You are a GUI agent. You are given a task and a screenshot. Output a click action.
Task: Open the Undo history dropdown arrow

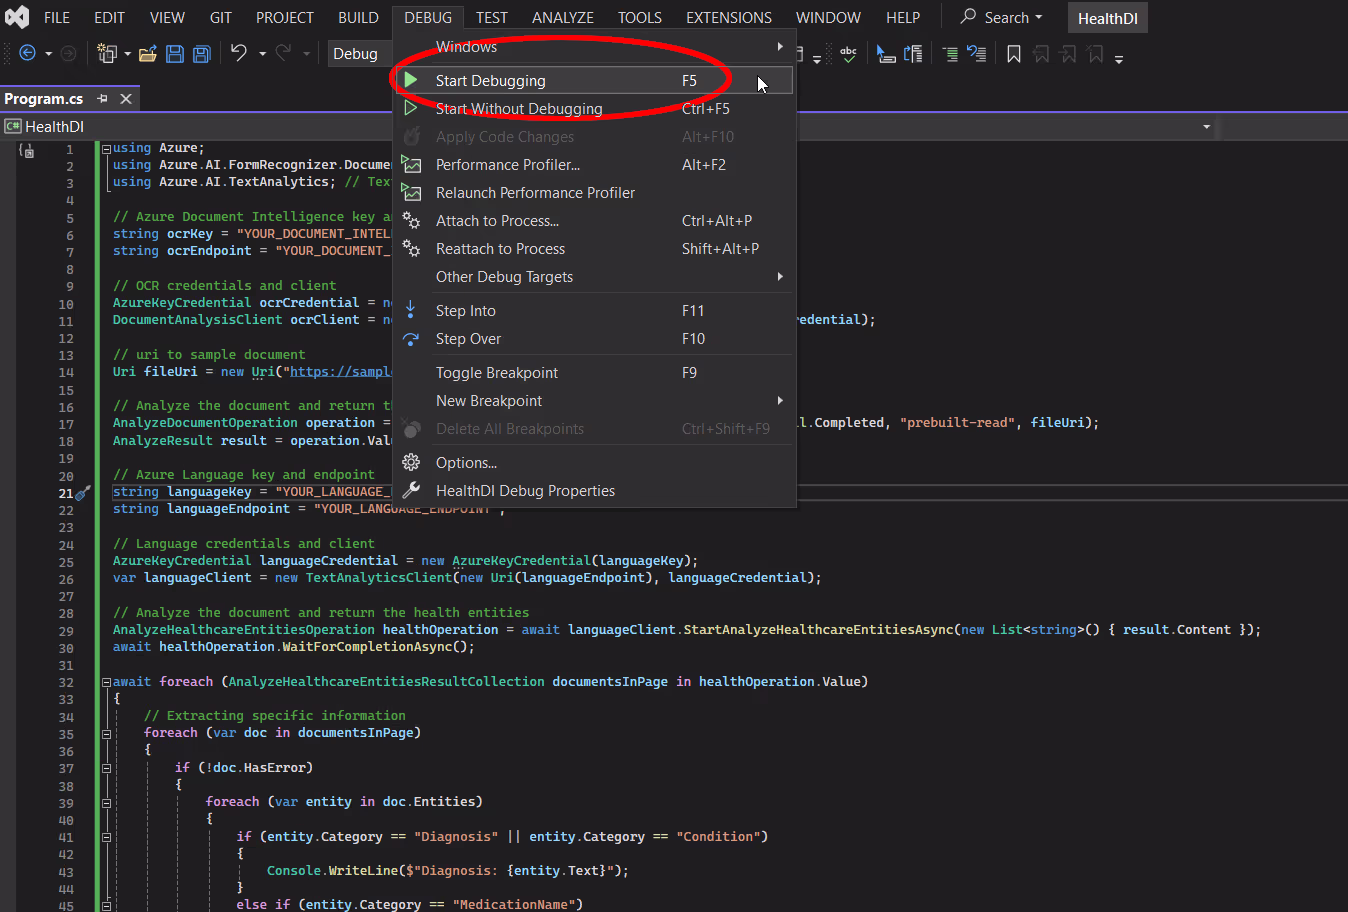click(262, 53)
